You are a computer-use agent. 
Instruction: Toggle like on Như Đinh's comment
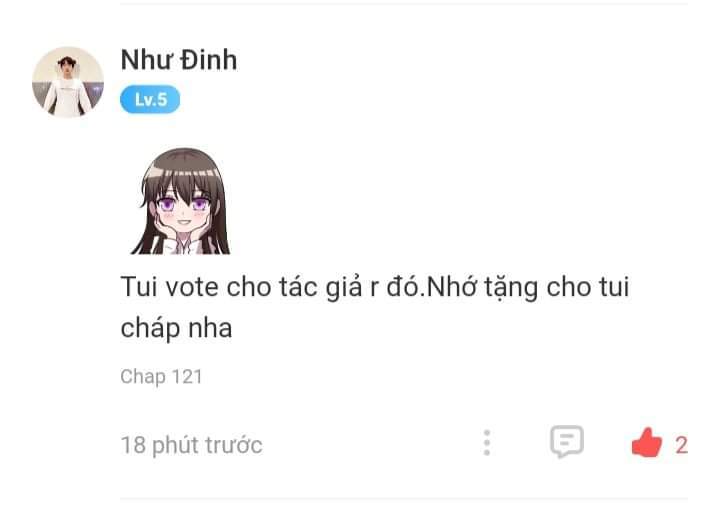click(647, 443)
